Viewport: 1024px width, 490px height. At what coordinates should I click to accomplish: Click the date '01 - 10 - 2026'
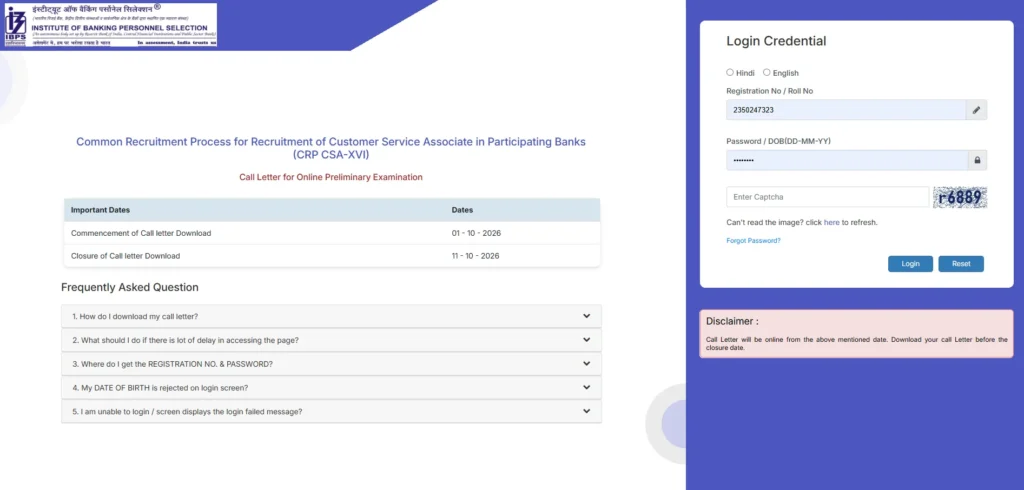tap(476, 233)
